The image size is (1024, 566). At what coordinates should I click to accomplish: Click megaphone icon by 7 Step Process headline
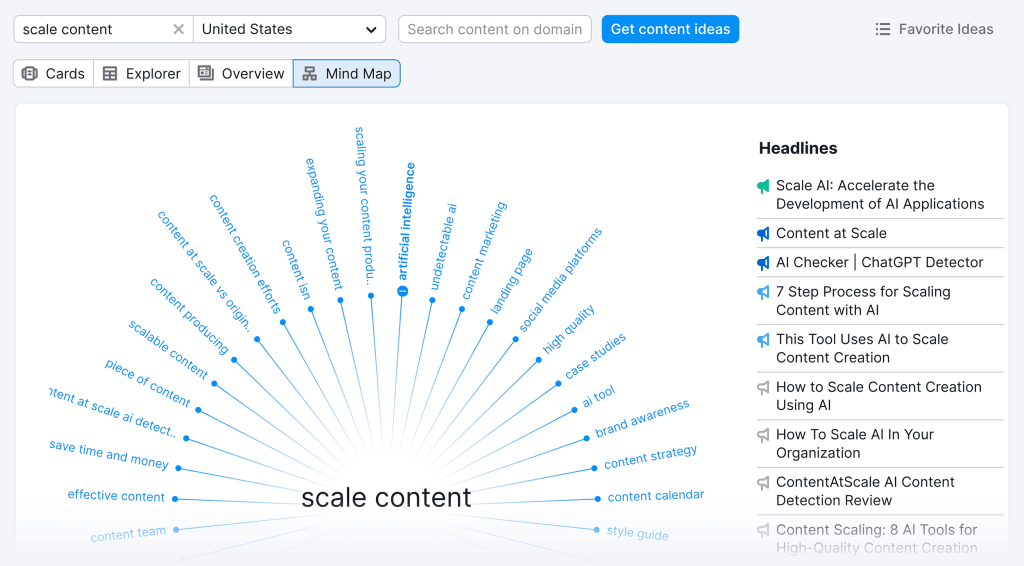pos(764,292)
